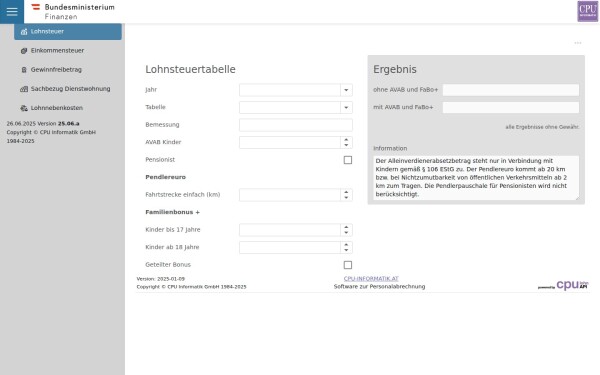Increase Kinder bis 17 Jahre value
Viewport: 600px width, 375px height.
pos(346,227)
